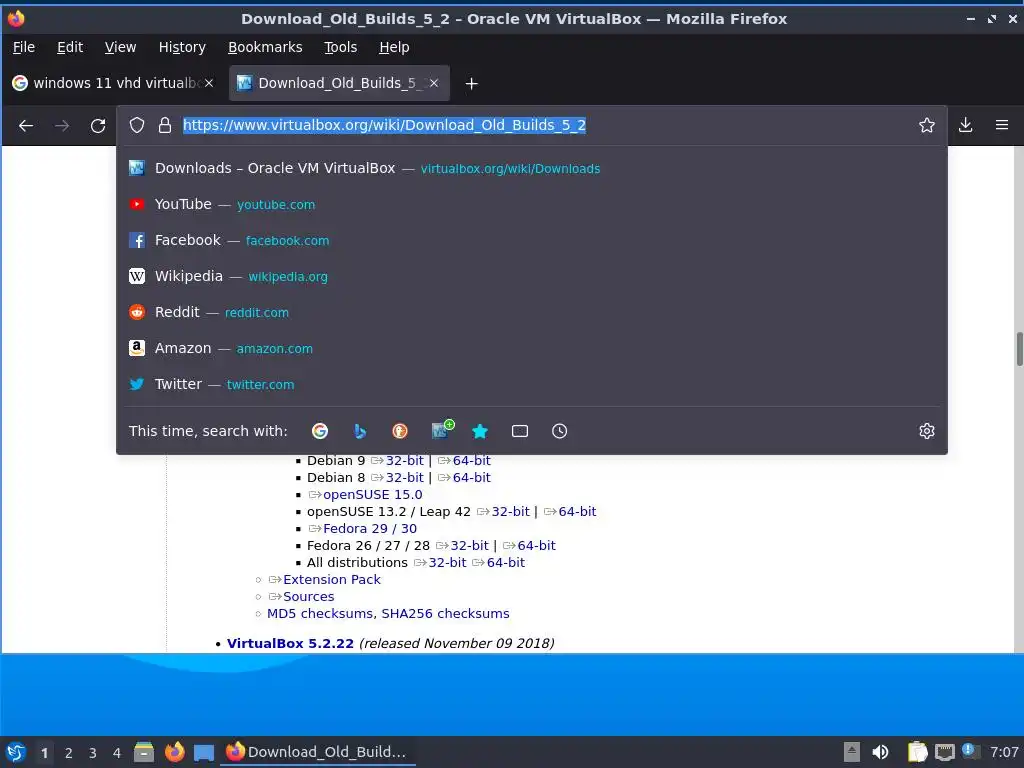Search with Bing this time
Viewport: 1024px width, 768px height.
360,431
